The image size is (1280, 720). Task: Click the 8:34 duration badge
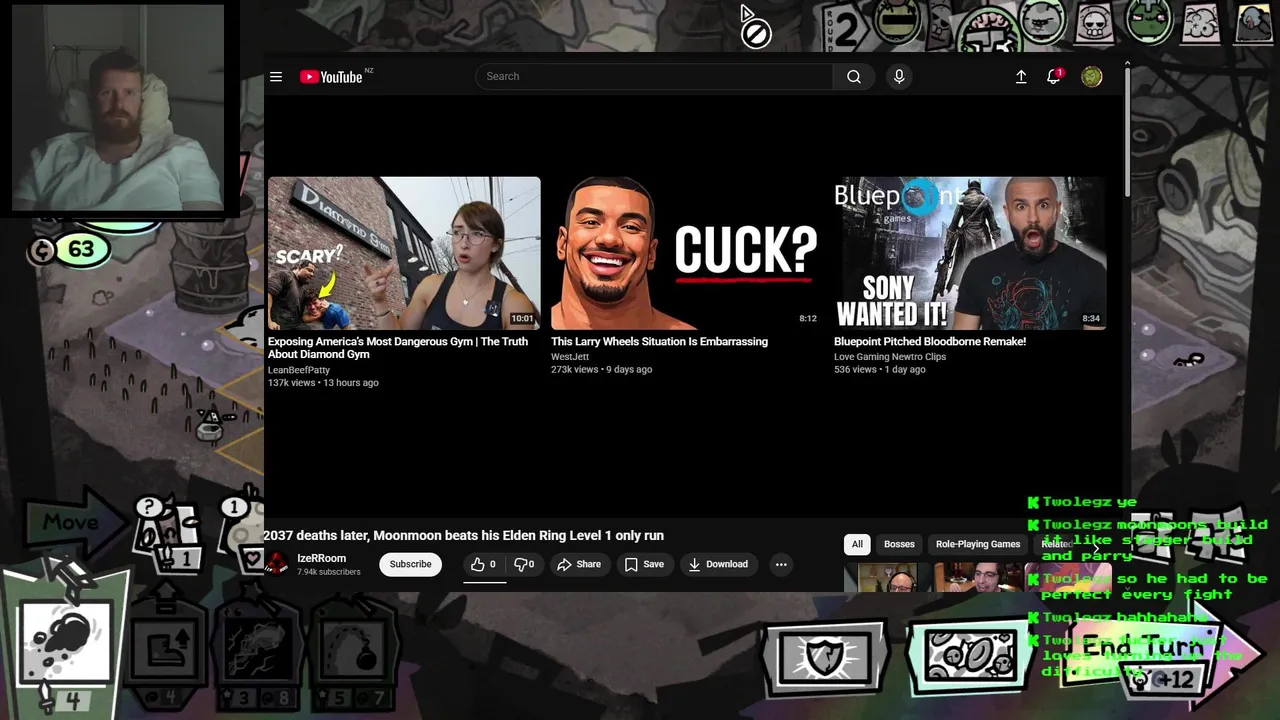pyautogui.click(x=1091, y=319)
